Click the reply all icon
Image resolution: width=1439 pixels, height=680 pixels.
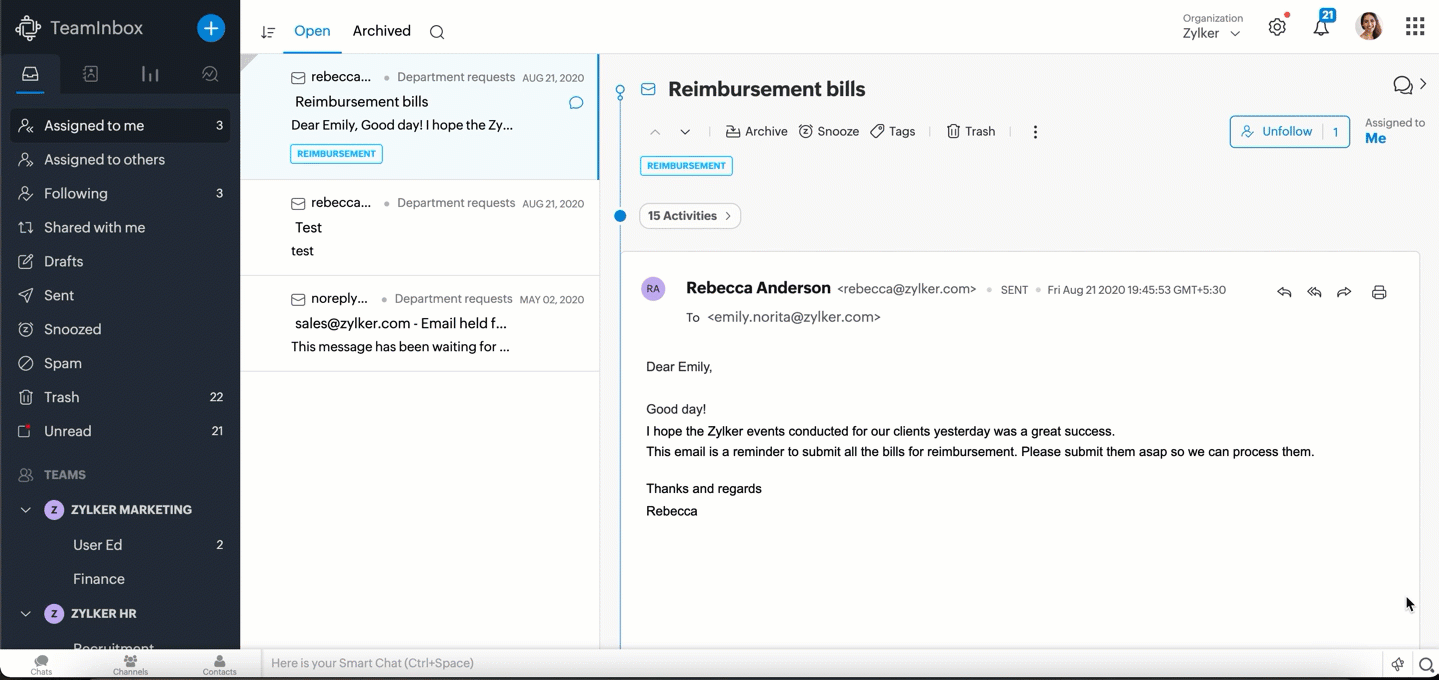click(x=1314, y=292)
